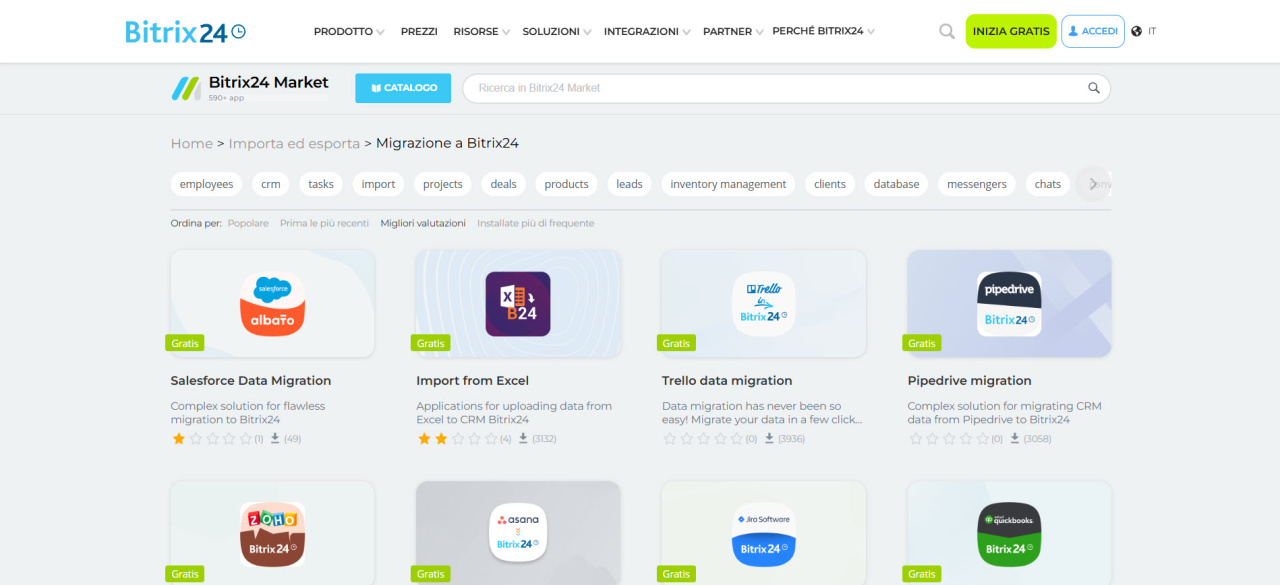Open the Bitrix24 logo home link
The width and height of the screenshot is (1280, 585).
click(185, 32)
